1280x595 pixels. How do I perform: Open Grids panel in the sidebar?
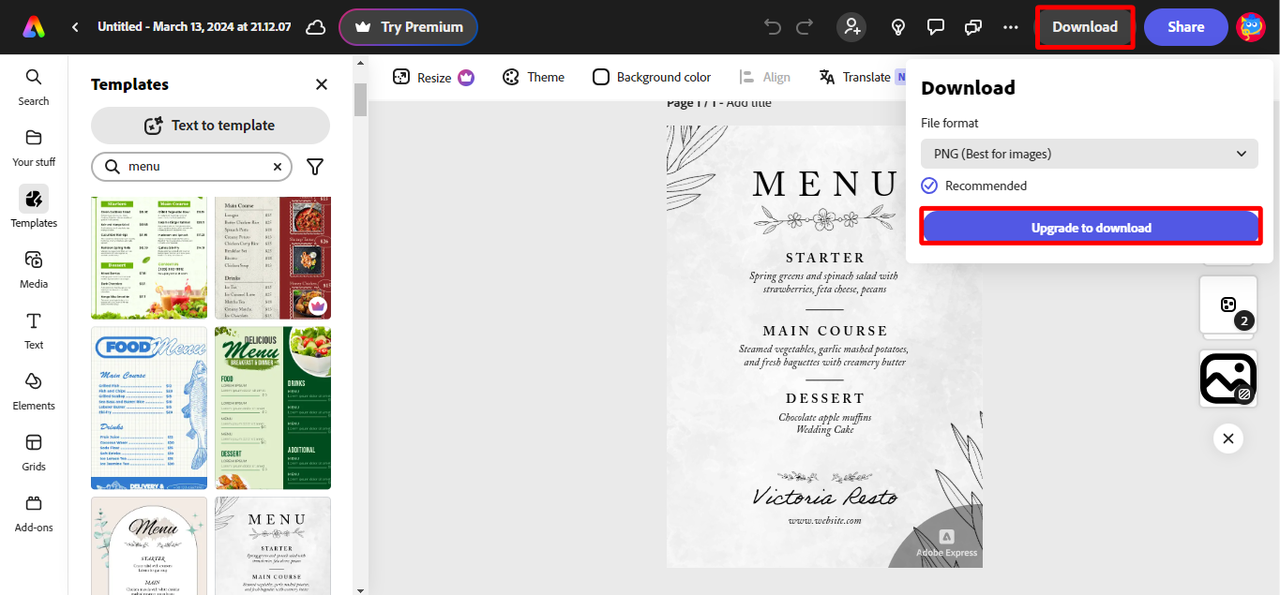pos(33,453)
